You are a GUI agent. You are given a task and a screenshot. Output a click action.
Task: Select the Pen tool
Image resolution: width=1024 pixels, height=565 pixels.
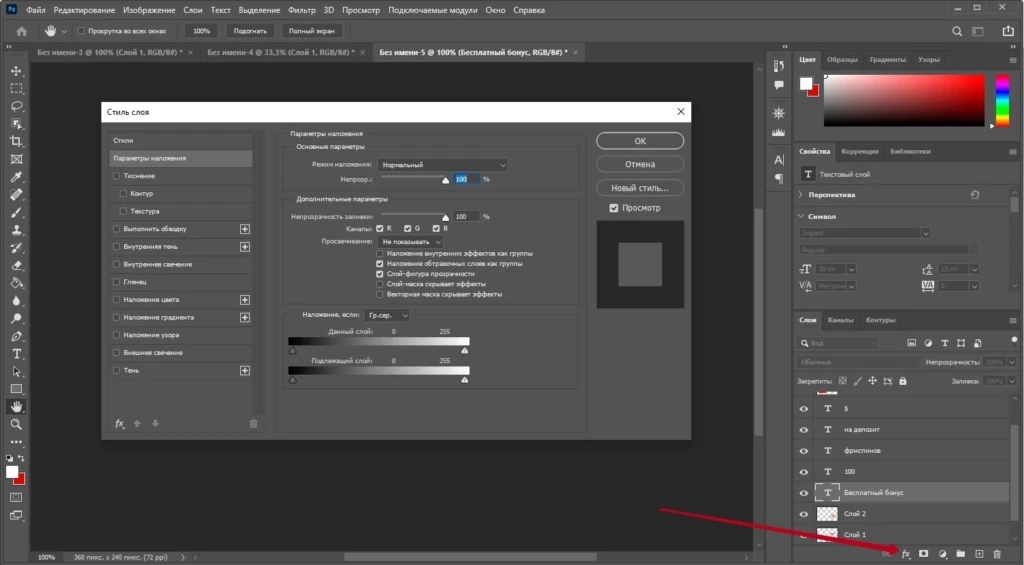point(16,336)
